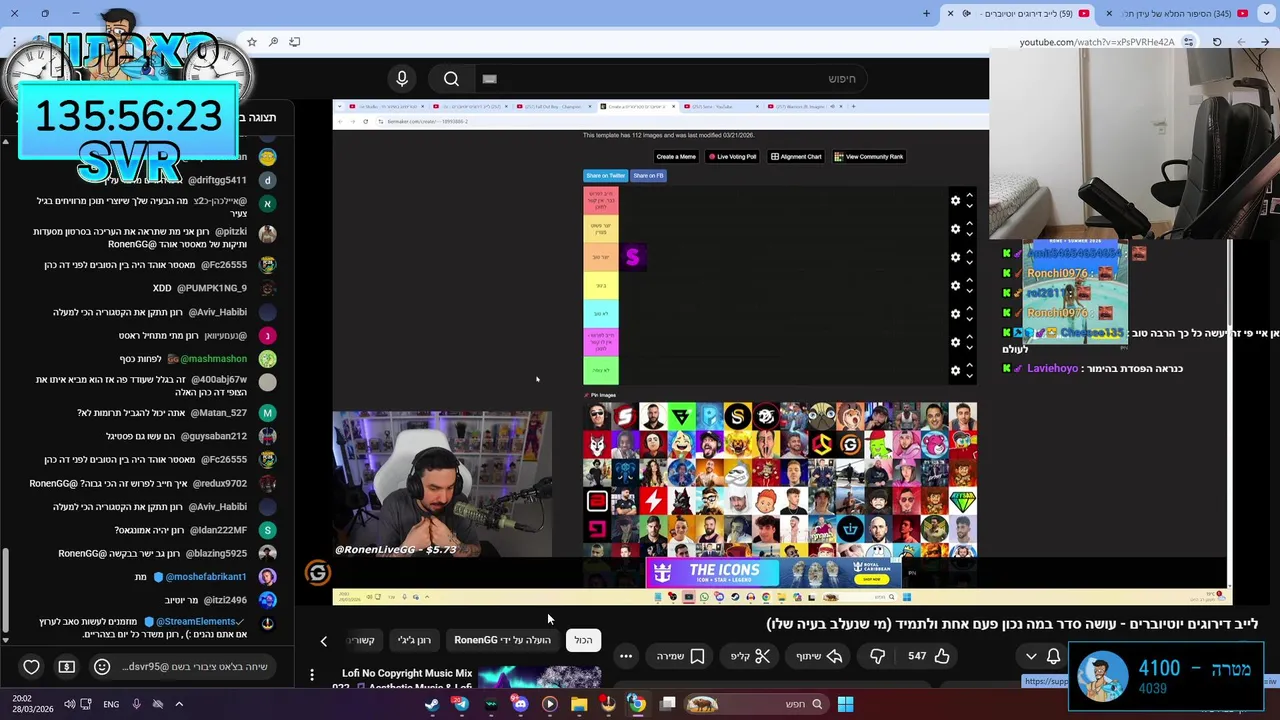Open site information icon beside the URL
The image size is (1280, 720).
pyautogui.click(x=1188, y=42)
